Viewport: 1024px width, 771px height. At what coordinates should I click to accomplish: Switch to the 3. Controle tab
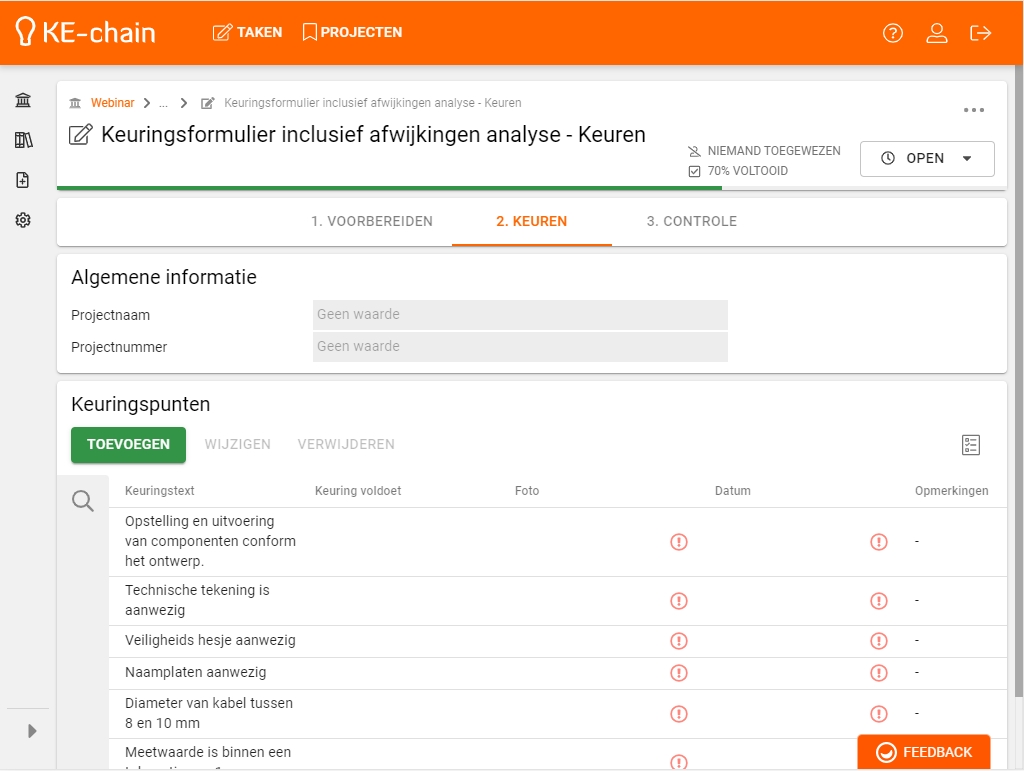692,222
